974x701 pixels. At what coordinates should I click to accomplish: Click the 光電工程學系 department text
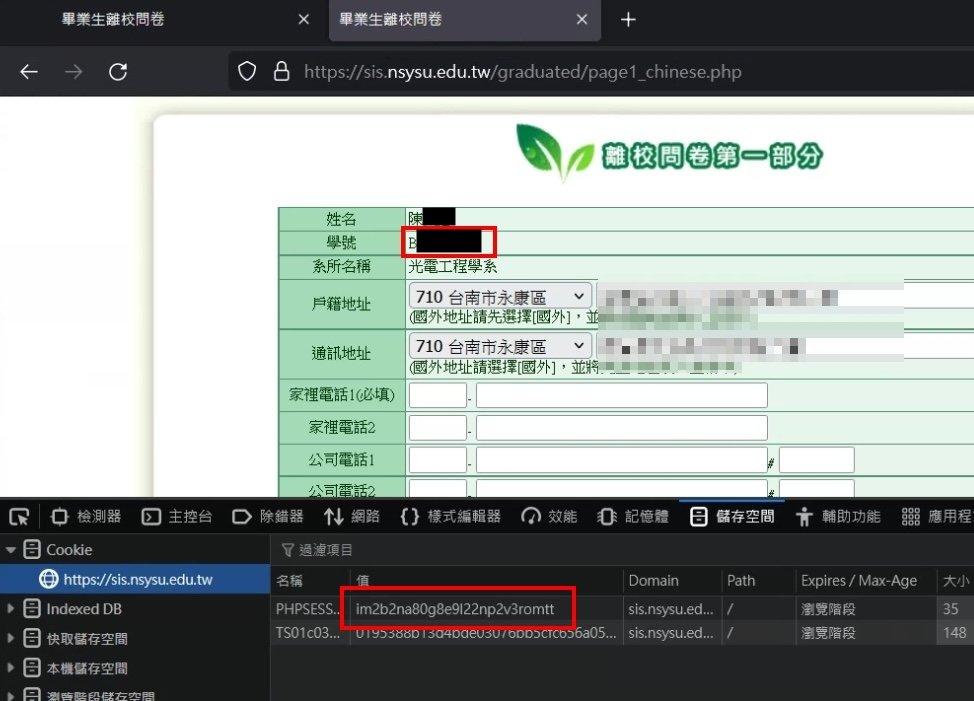(453, 267)
